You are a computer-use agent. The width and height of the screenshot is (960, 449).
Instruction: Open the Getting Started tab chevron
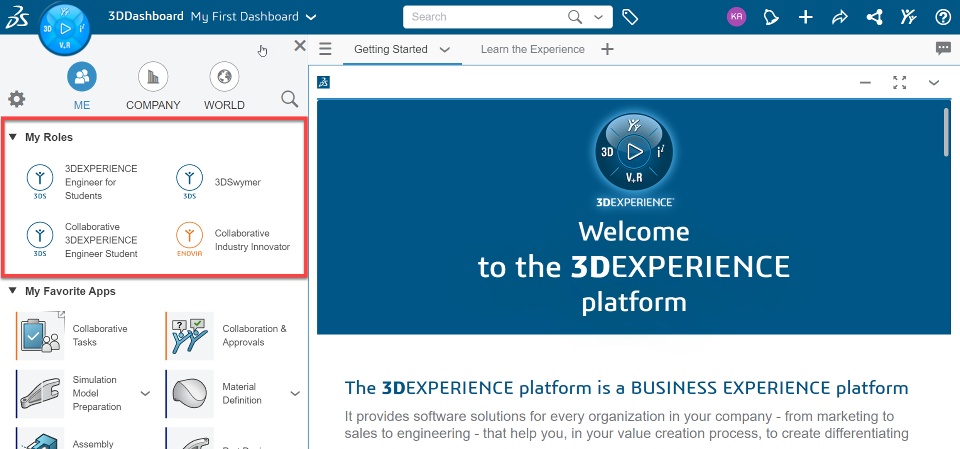(x=445, y=50)
